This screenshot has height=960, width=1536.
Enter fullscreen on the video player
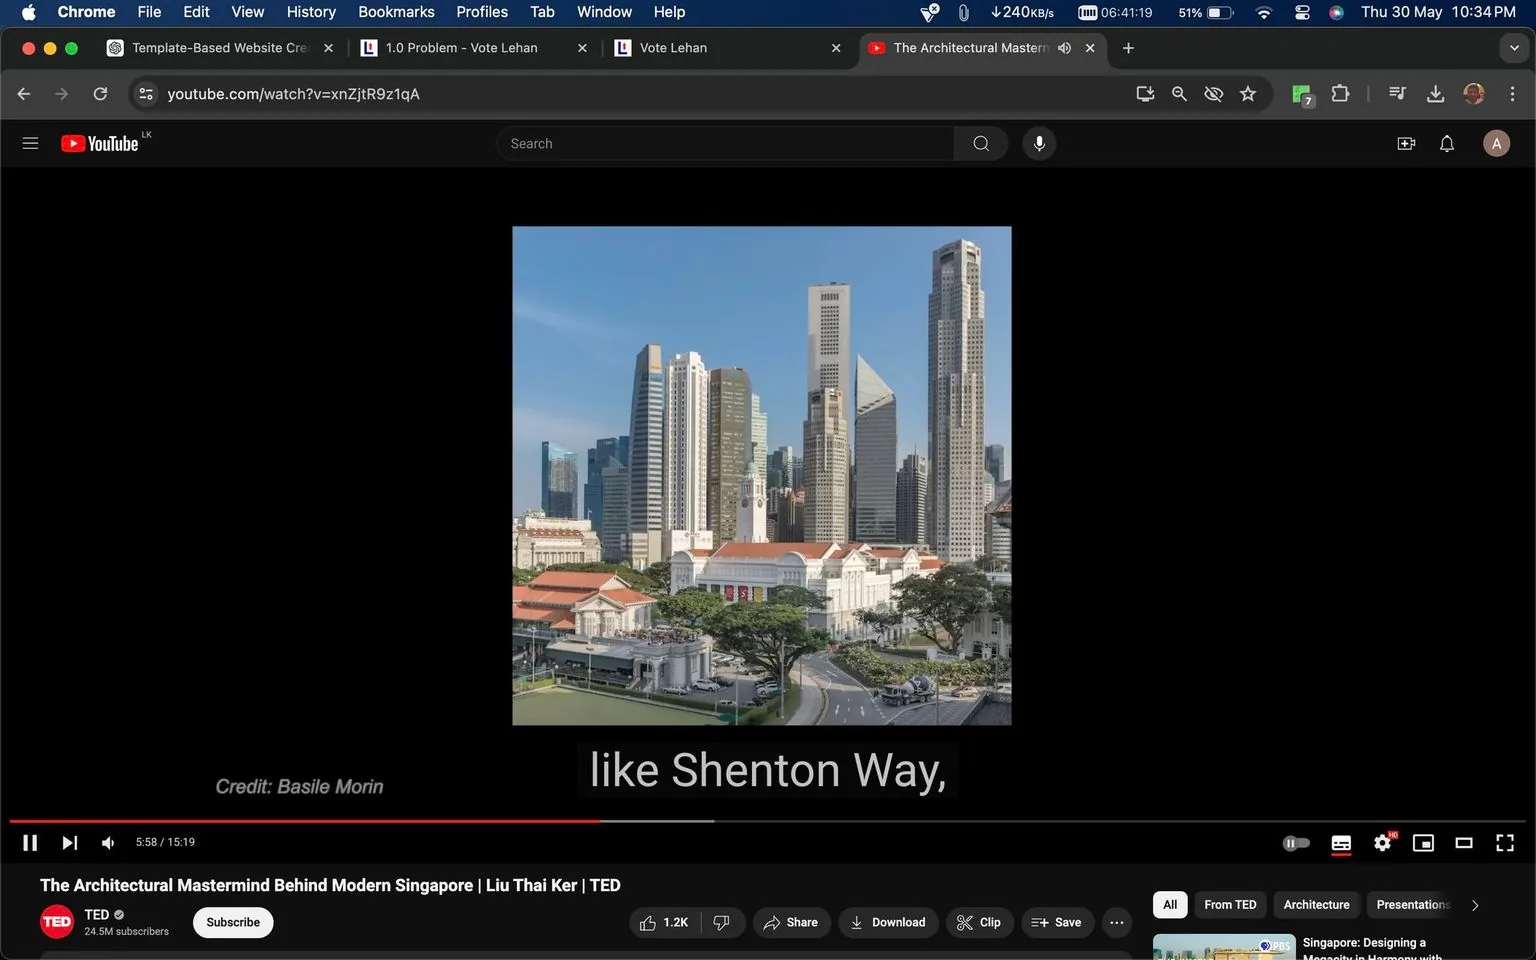click(x=1505, y=842)
